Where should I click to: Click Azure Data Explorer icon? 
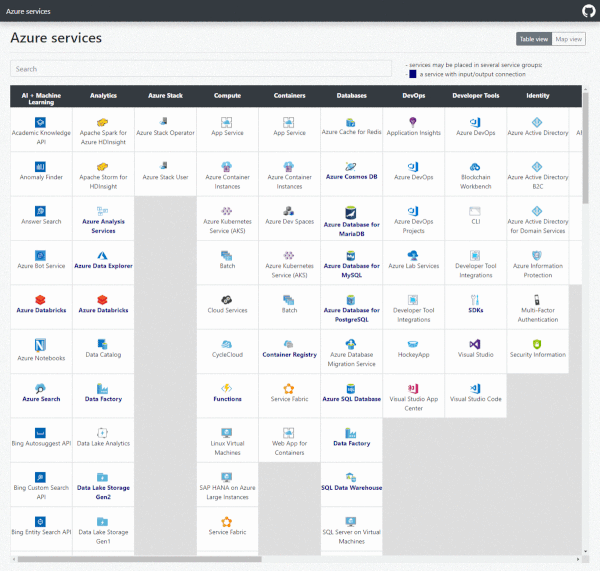point(102,255)
